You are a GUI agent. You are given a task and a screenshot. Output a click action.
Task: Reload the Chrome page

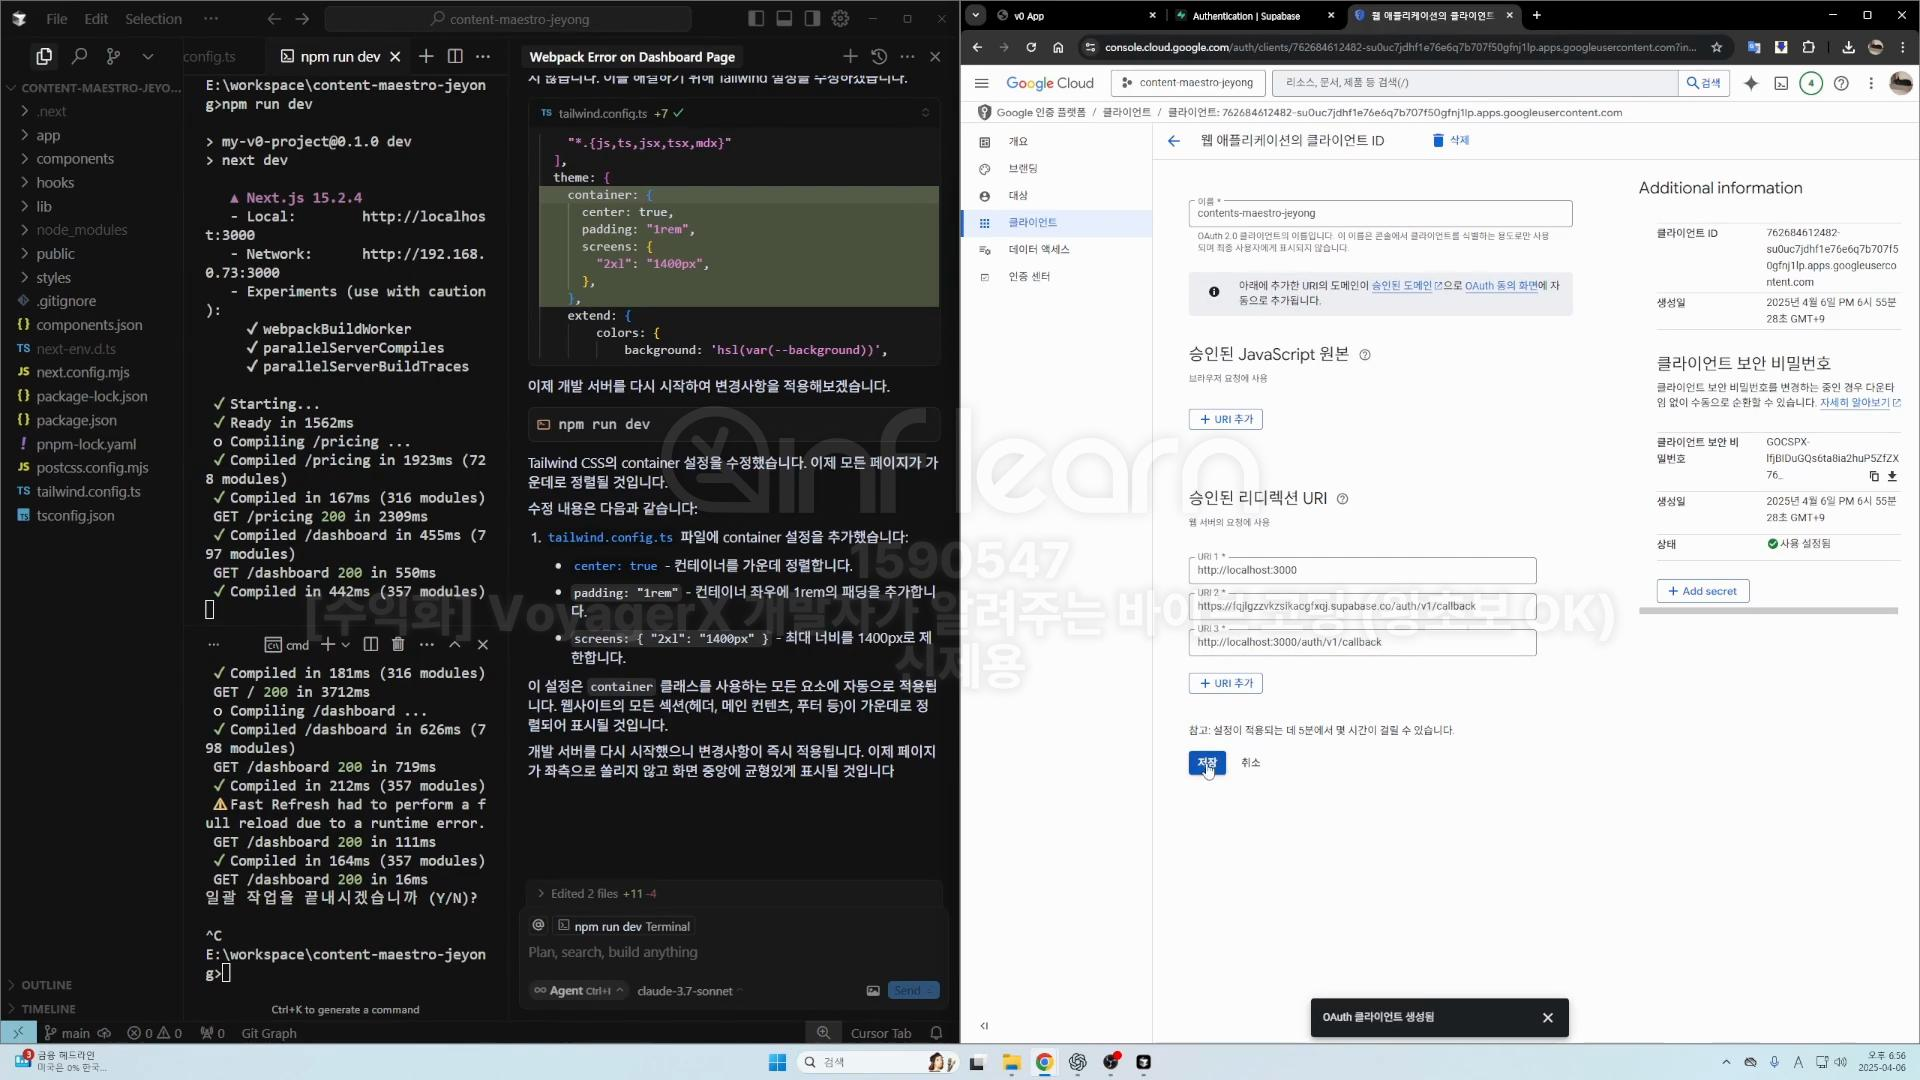pyautogui.click(x=1031, y=47)
